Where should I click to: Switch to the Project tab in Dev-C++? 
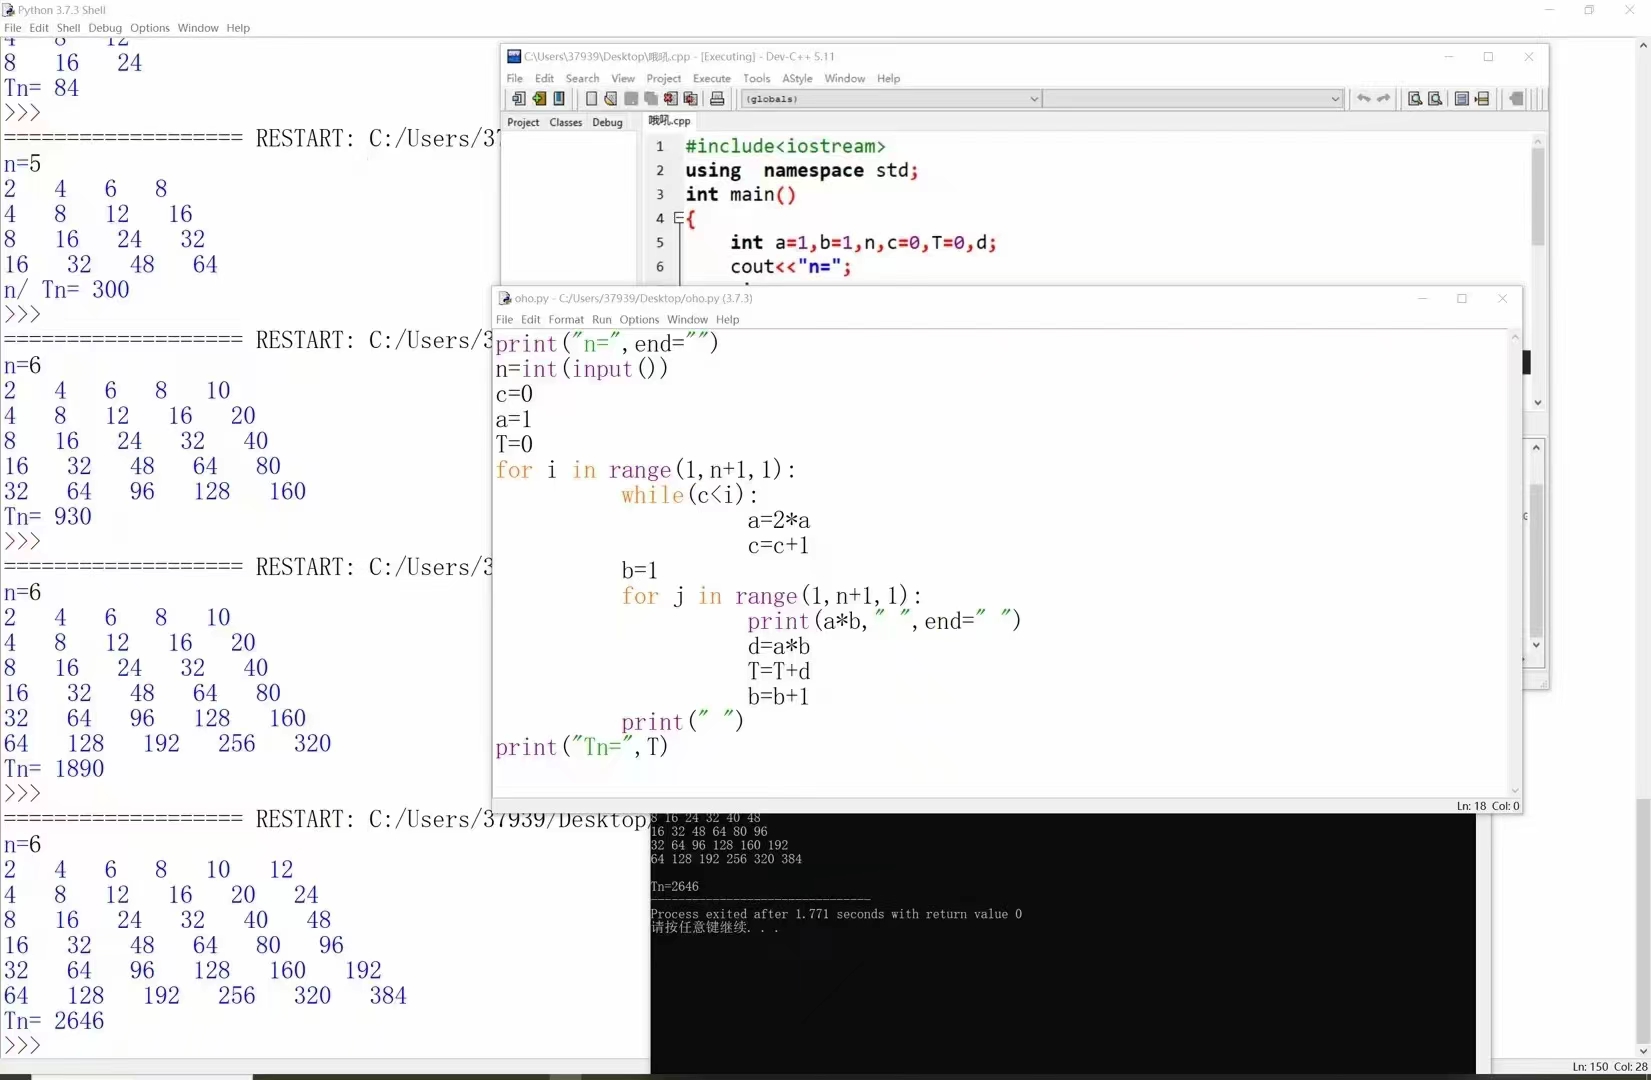click(523, 122)
